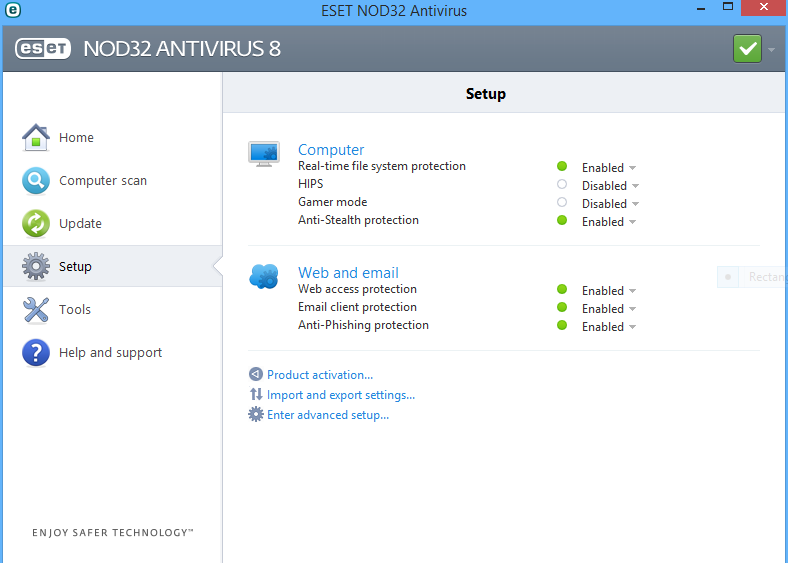Click the Product activation link
This screenshot has height=563, width=788.
point(320,374)
